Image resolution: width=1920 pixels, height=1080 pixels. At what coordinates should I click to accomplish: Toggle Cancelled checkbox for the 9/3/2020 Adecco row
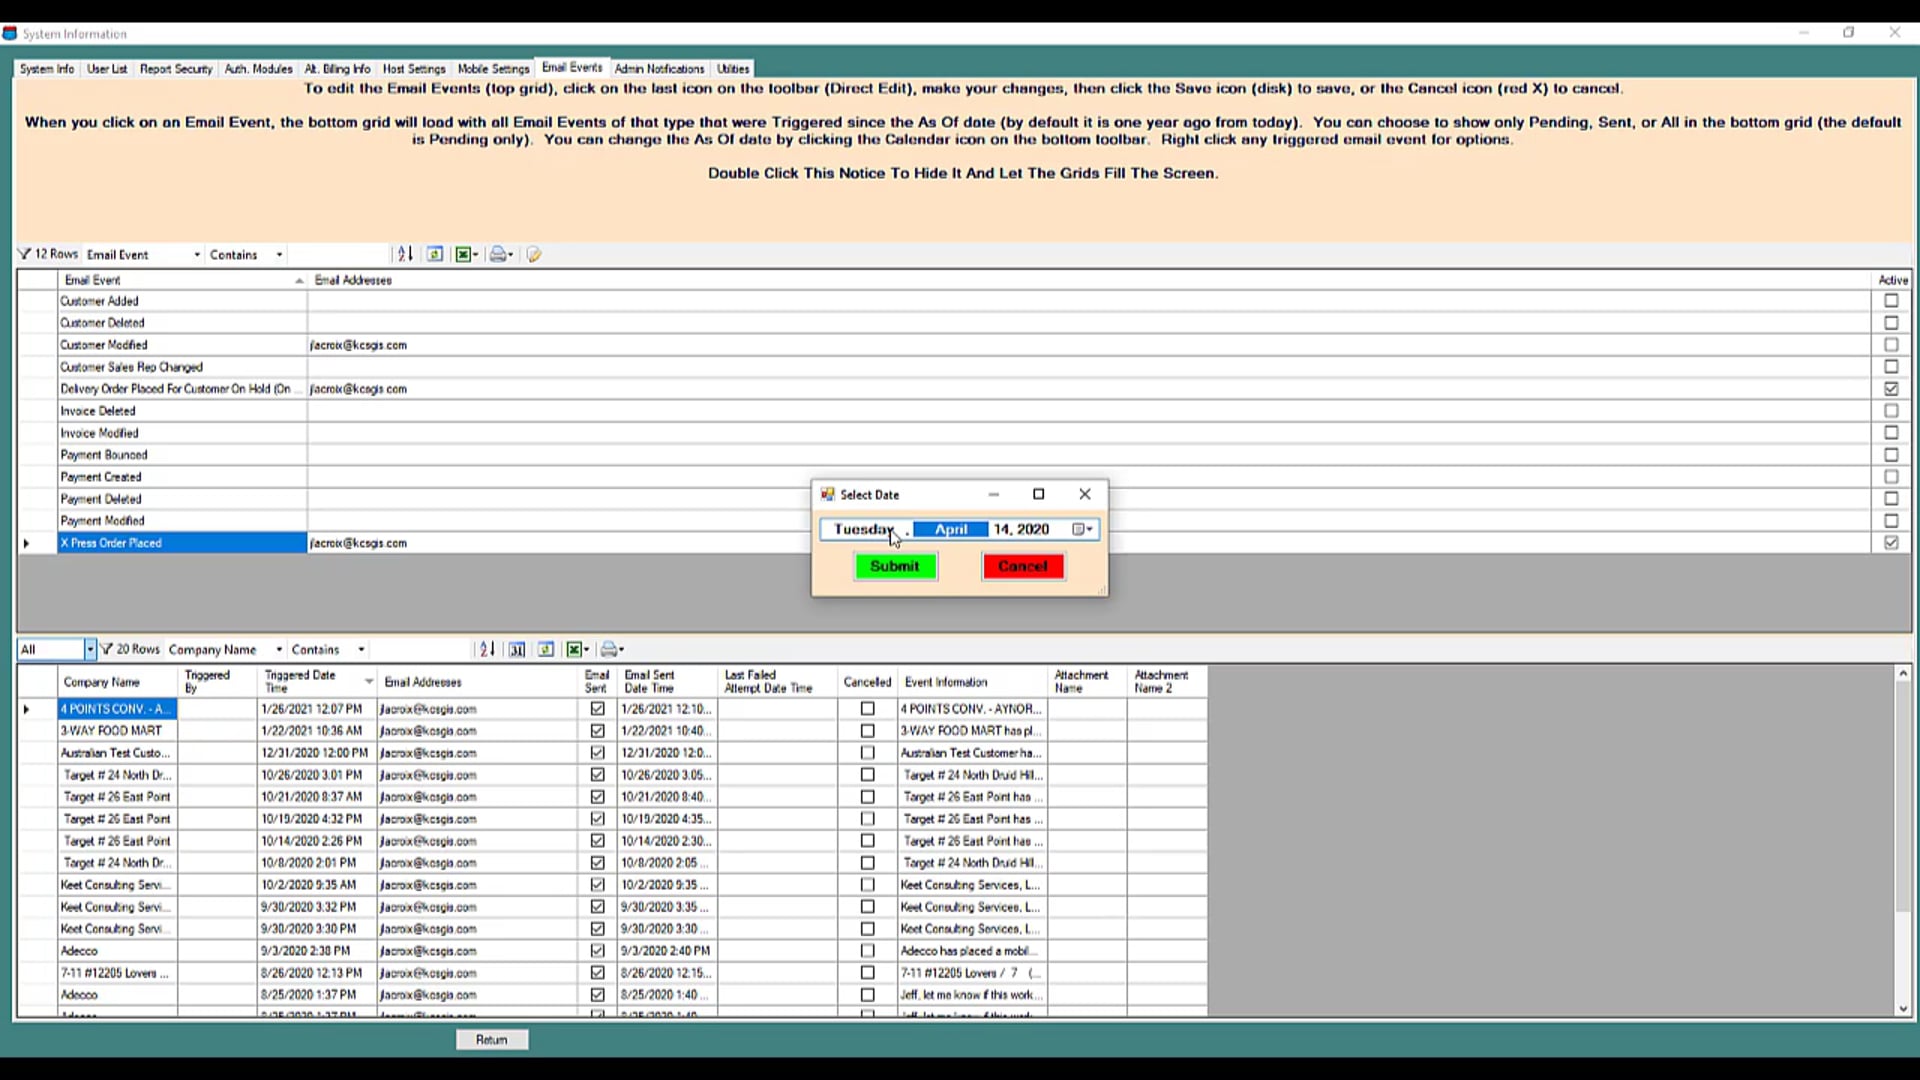[867, 951]
